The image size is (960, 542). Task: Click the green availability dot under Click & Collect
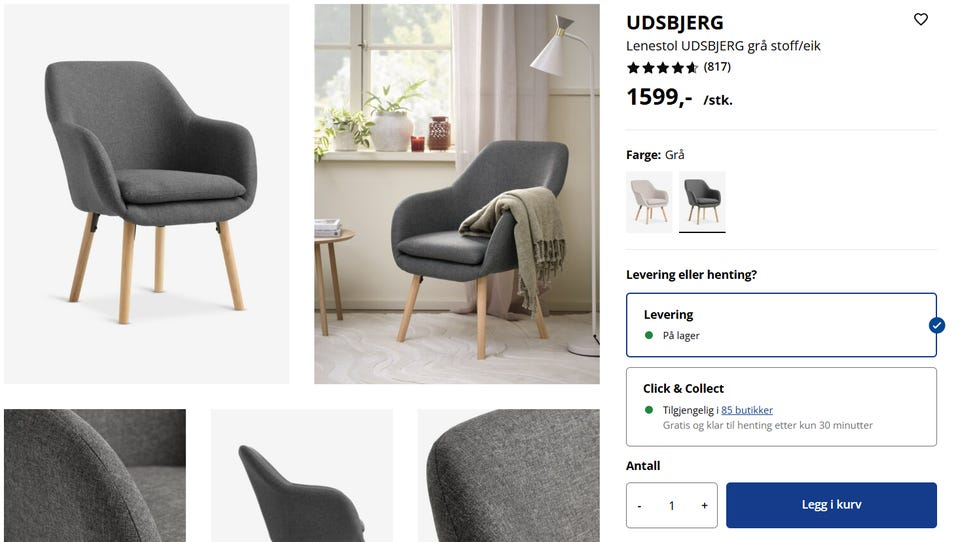pyautogui.click(x=649, y=410)
